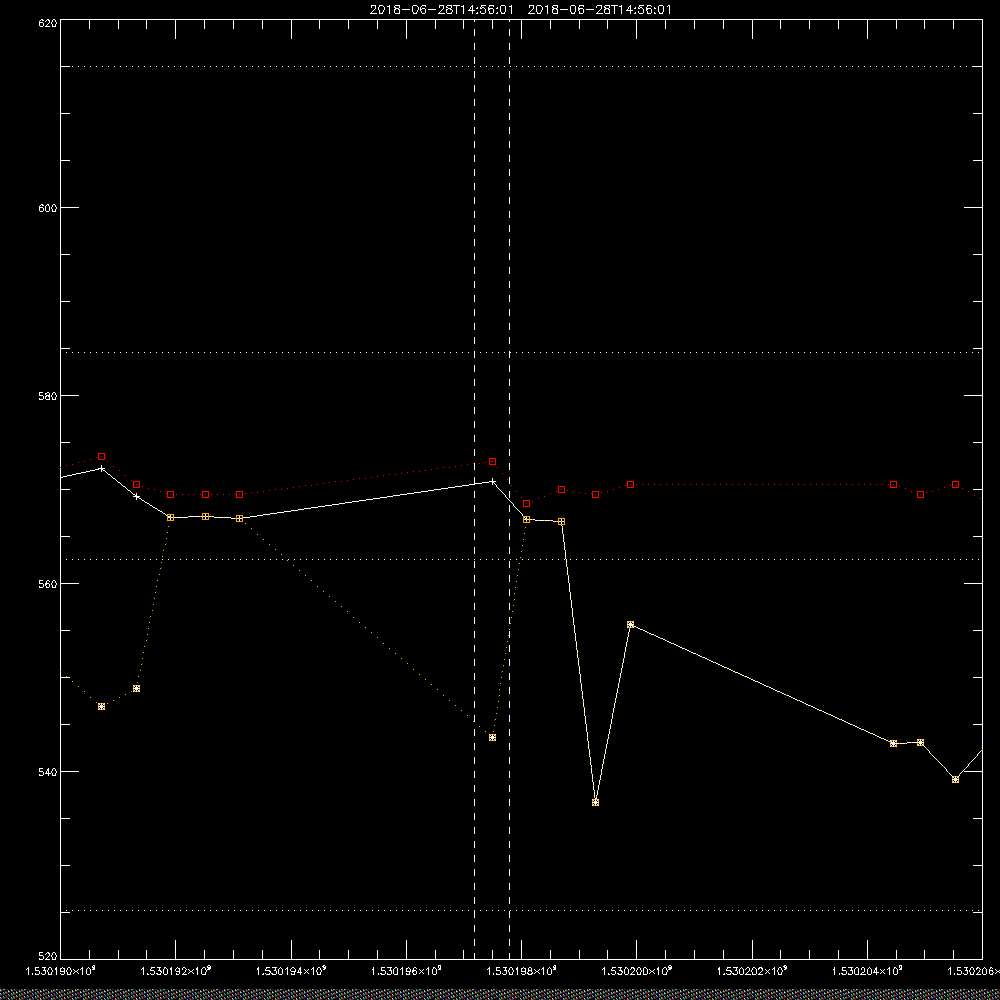The image size is (1000, 1000).
Task: Click horizontal dotted limit line near 525
Action: (x=521, y=911)
